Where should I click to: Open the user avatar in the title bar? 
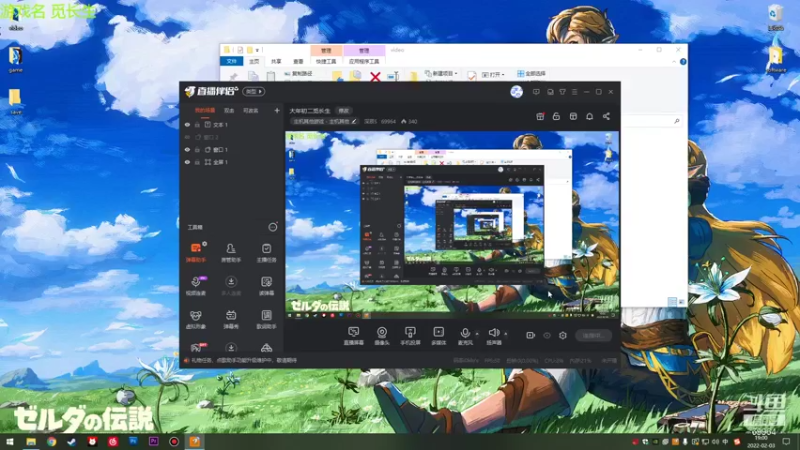pyautogui.click(x=516, y=92)
